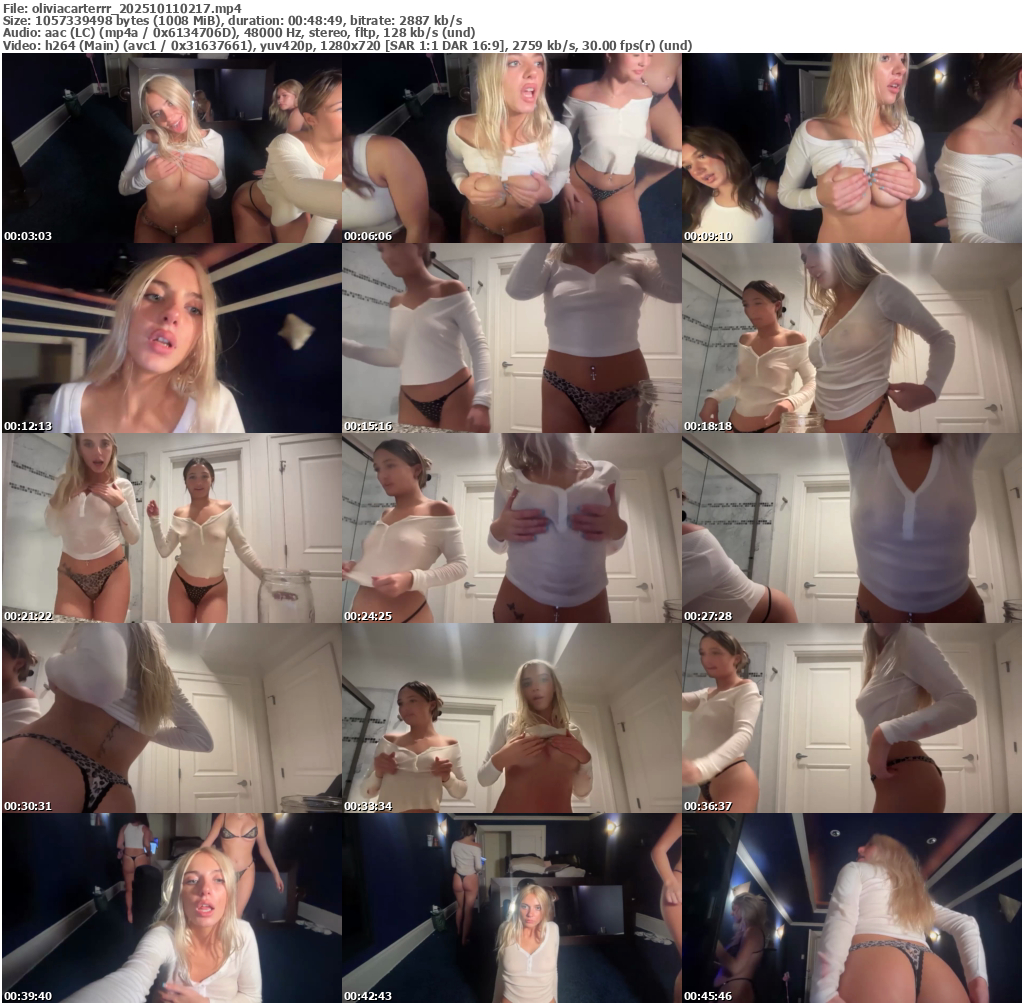Click the frame marked 00:42:43
This screenshot has width=1024, height=1003.
tap(512, 908)
